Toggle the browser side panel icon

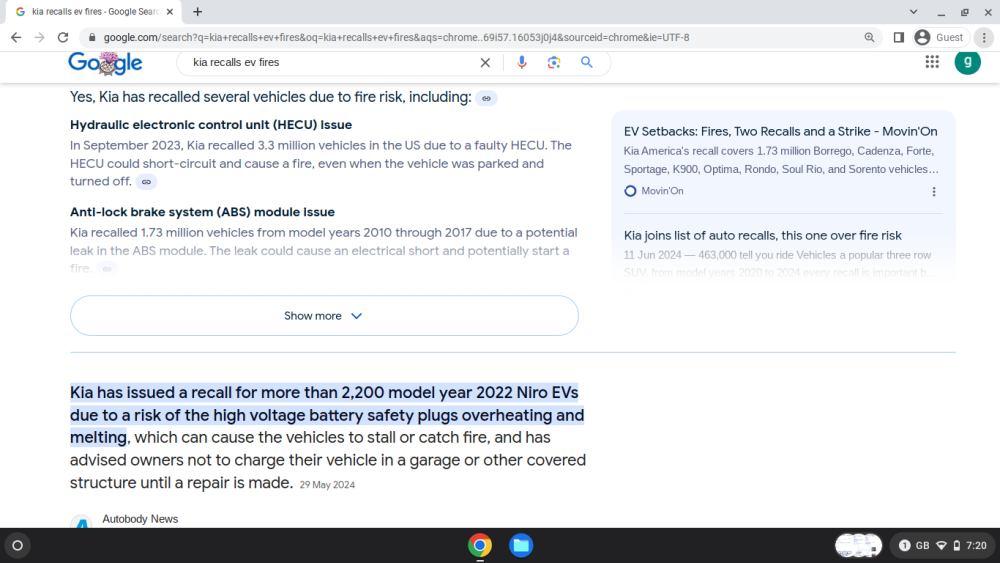point(899,38)
